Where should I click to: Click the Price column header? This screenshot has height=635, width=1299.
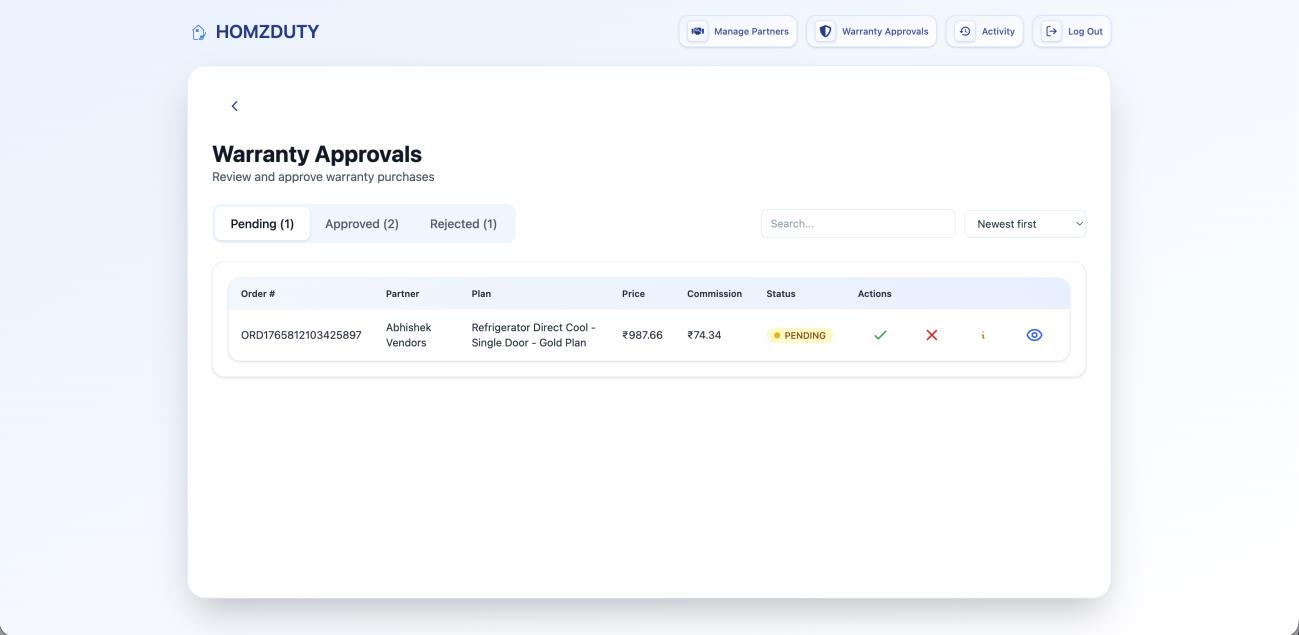click(633, 294)
